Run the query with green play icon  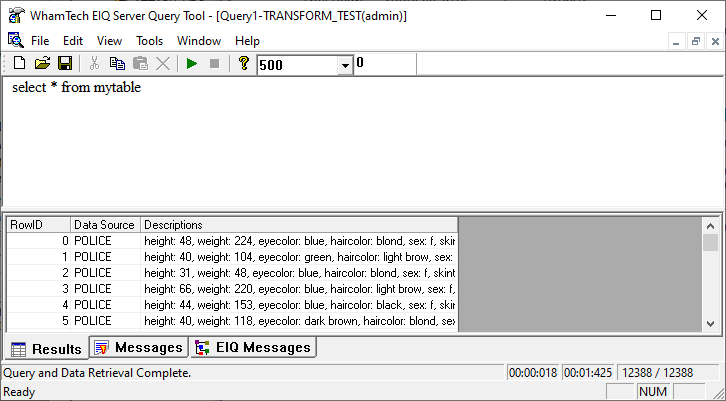pos(192,63)
